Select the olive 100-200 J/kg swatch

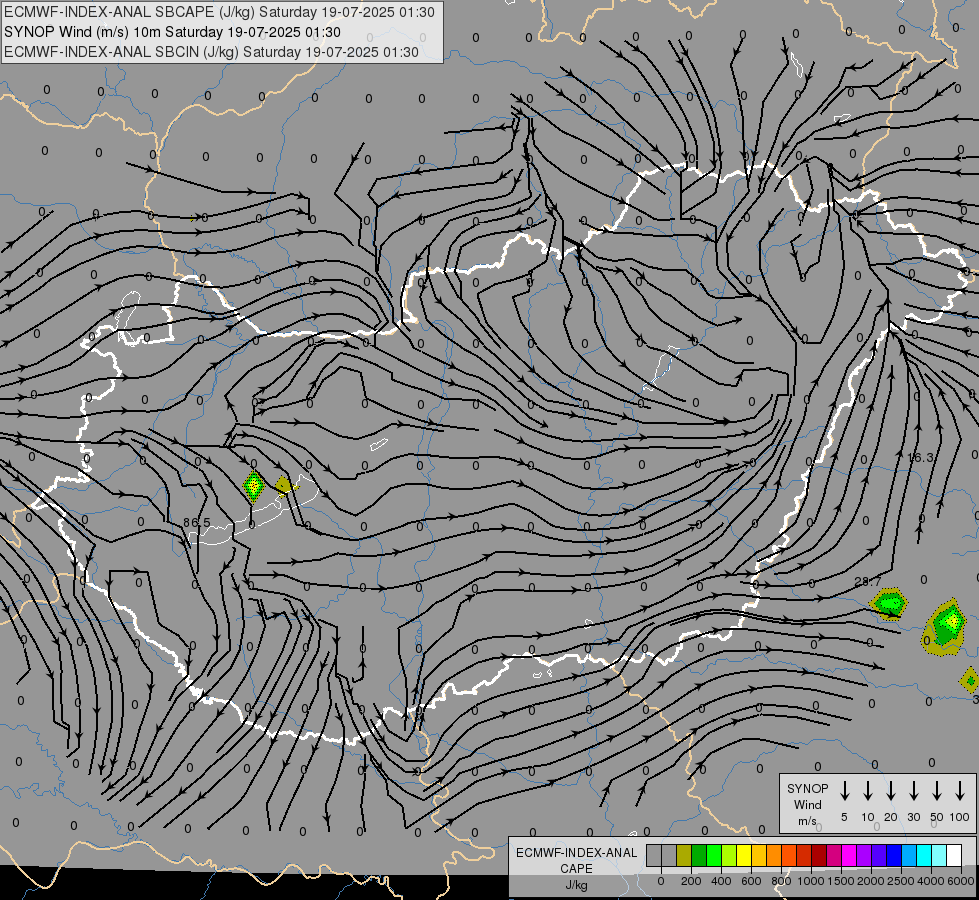(x=684, y=856)
